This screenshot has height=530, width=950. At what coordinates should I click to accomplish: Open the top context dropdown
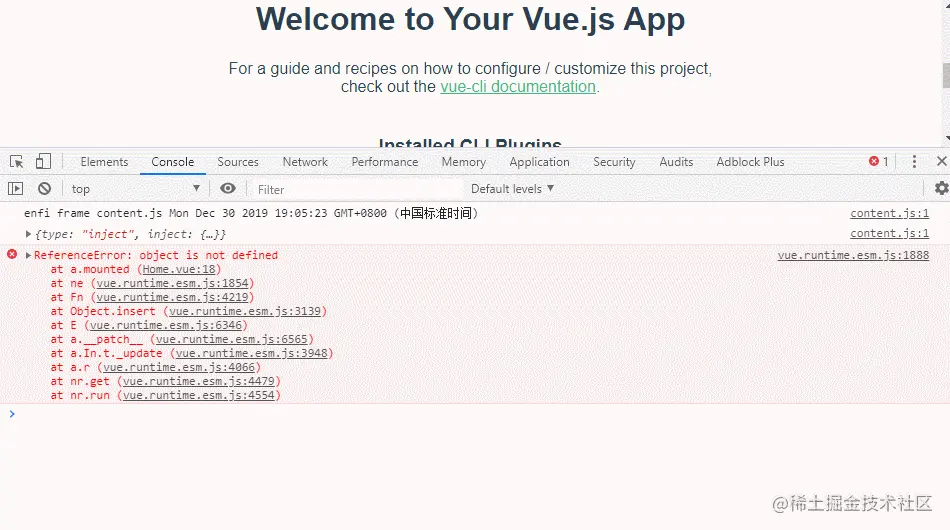[135, 189]
